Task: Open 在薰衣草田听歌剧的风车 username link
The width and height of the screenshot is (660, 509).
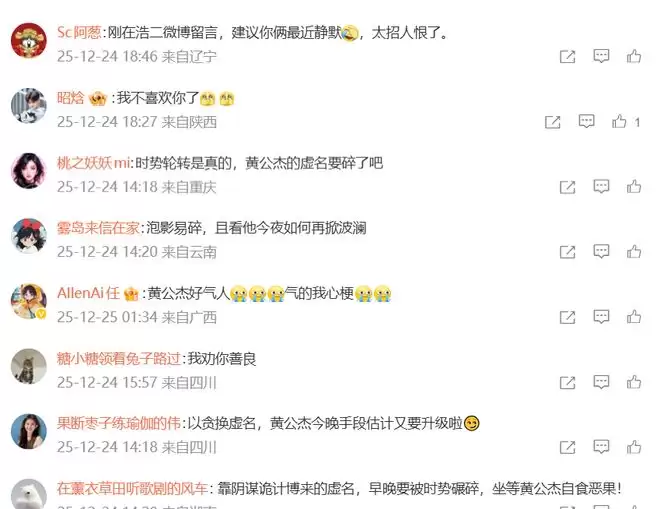Action: tap(133, 488)
